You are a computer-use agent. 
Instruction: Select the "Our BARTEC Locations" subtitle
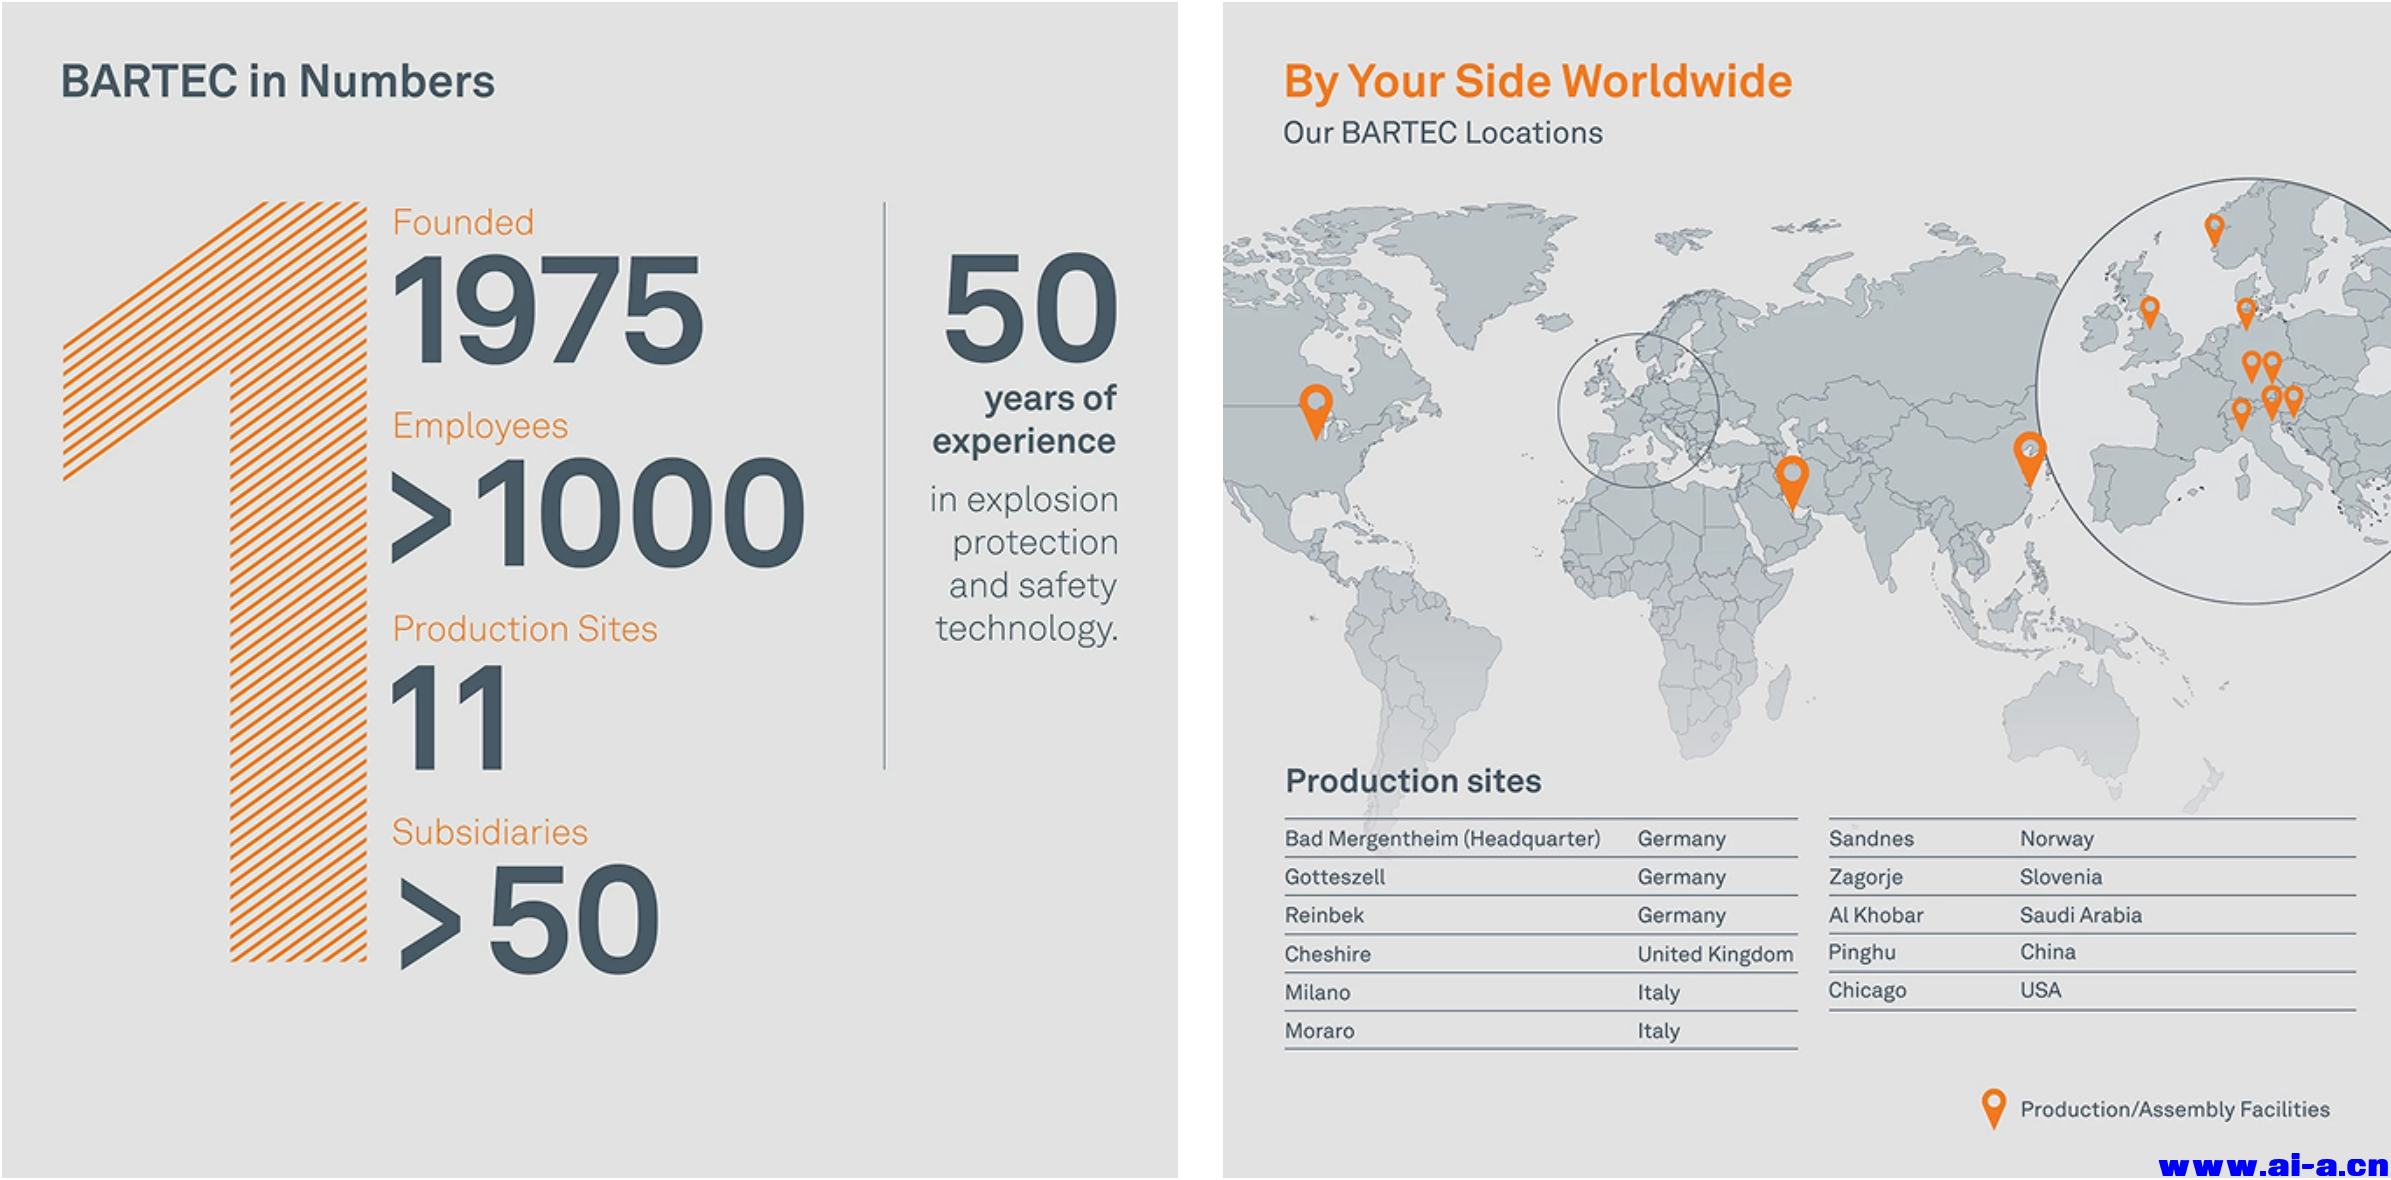[1443, 133]
